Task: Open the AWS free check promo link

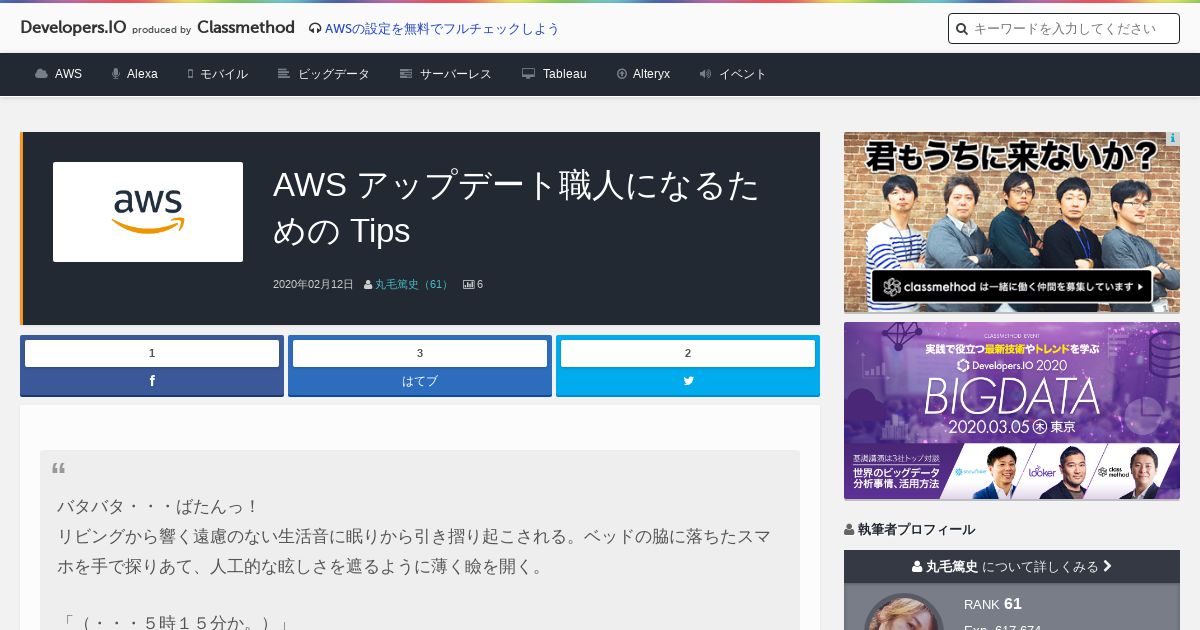Action: 442,29
